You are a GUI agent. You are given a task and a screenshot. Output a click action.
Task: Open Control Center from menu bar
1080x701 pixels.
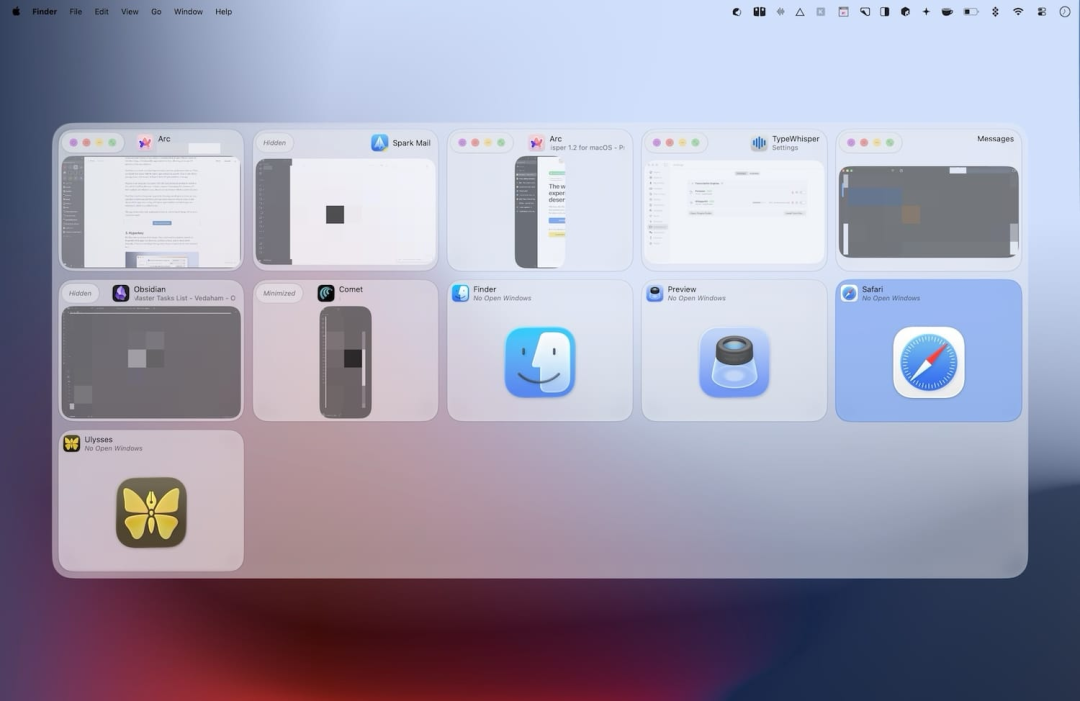click(1041, 12)
